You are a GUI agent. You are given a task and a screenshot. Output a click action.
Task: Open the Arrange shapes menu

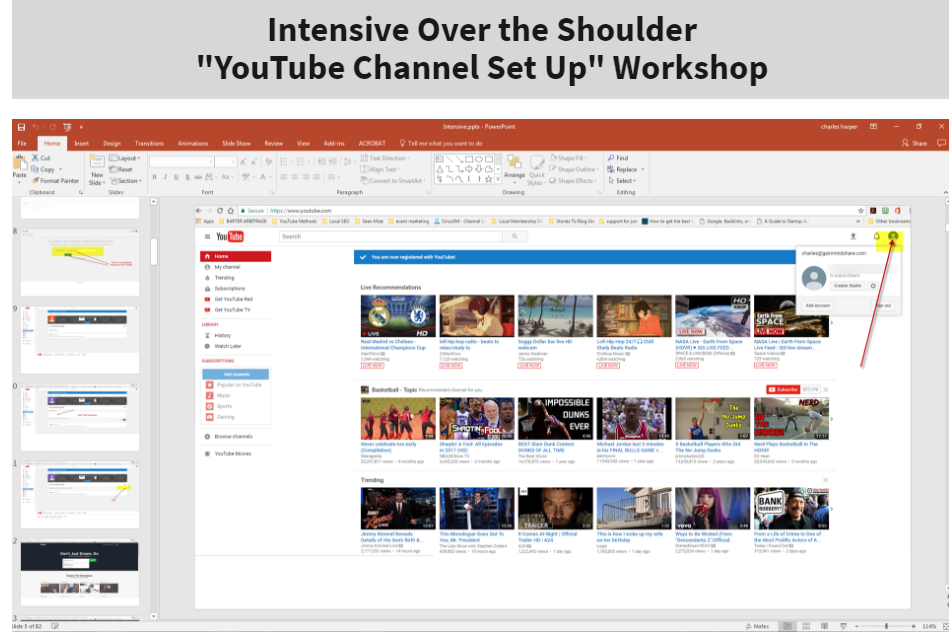tap(514, 169)
